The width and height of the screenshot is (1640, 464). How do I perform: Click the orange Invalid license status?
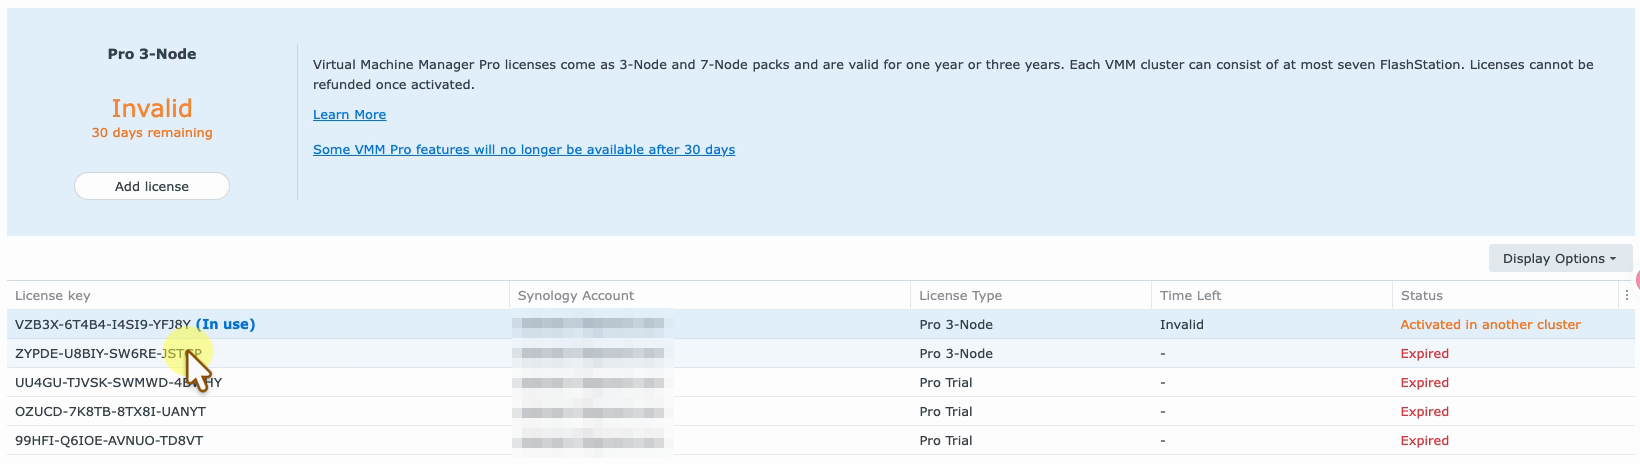coord(152,108)
